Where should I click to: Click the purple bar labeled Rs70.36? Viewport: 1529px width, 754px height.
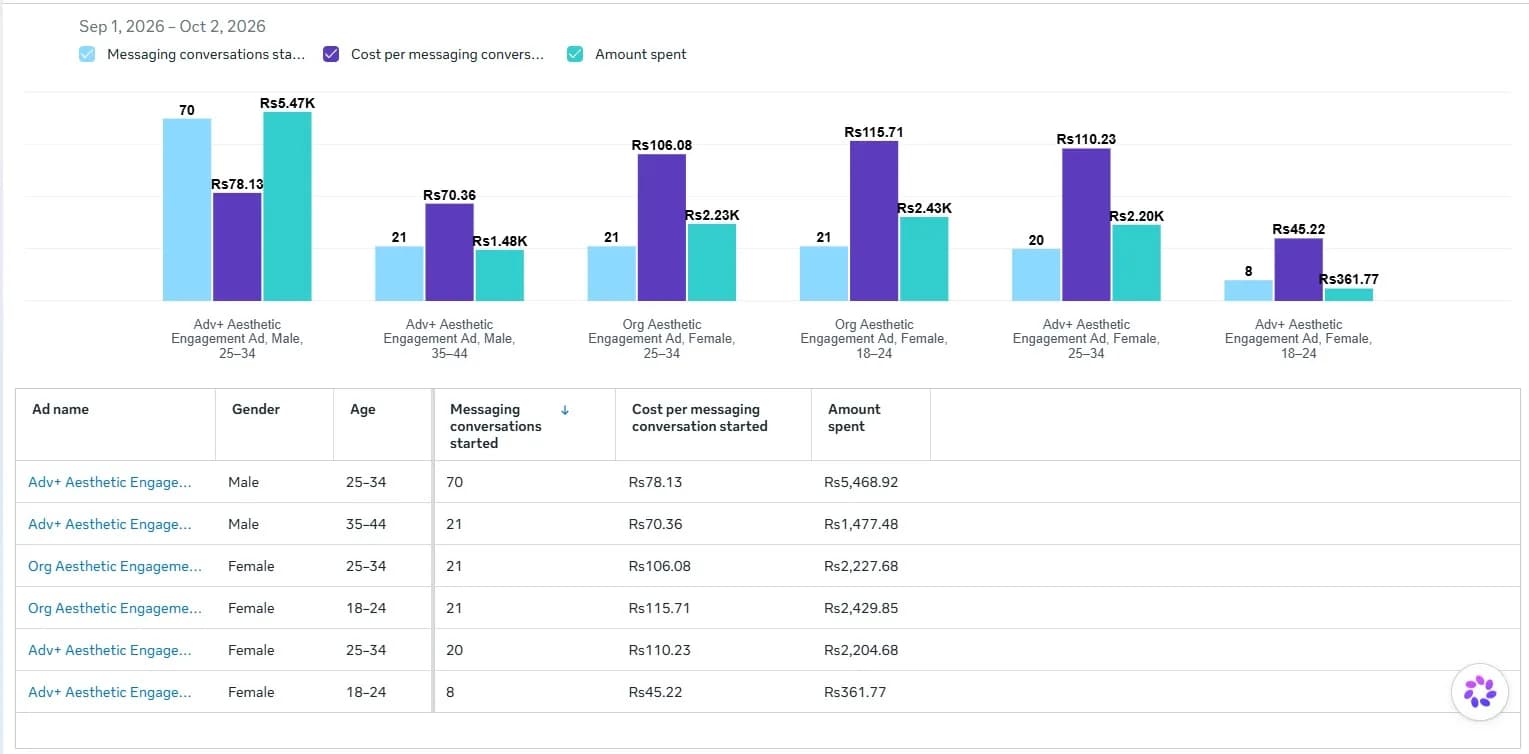[x=449, y=252]
